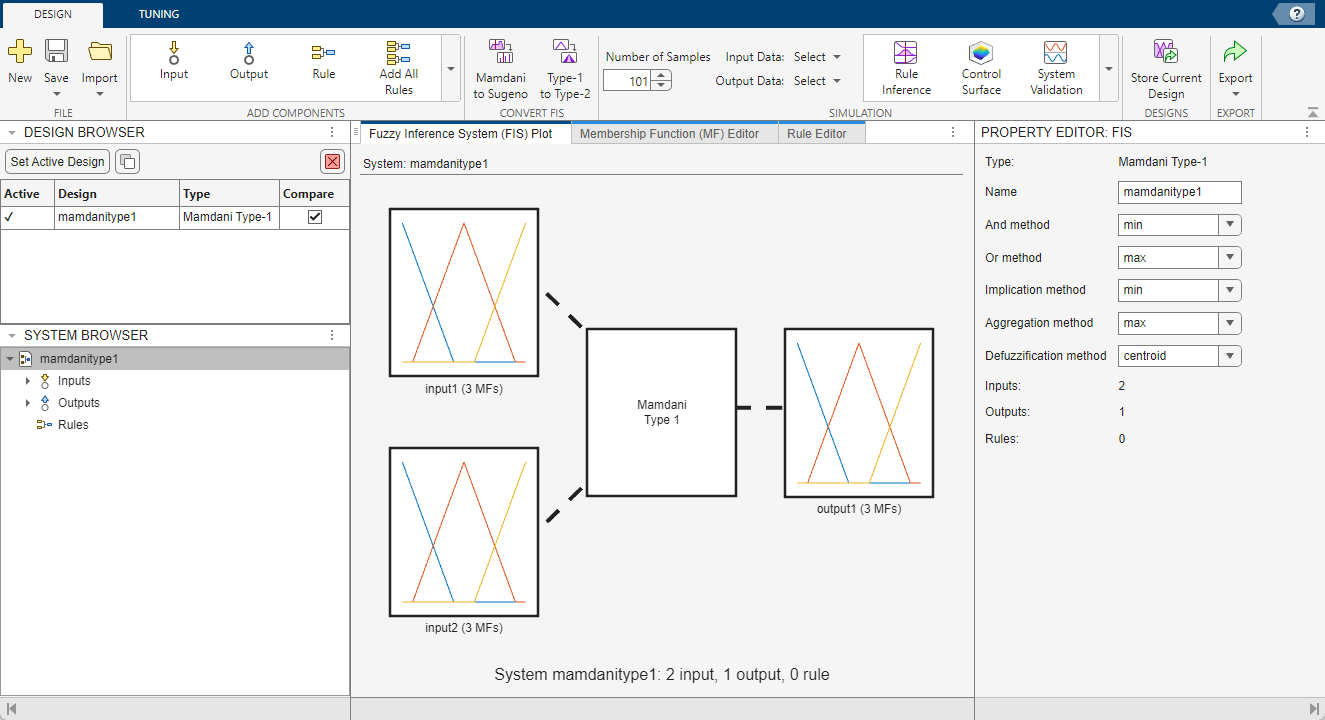Open Property Editor options menu
The height and width of the screenshot is (720, 1325).
1307,132
